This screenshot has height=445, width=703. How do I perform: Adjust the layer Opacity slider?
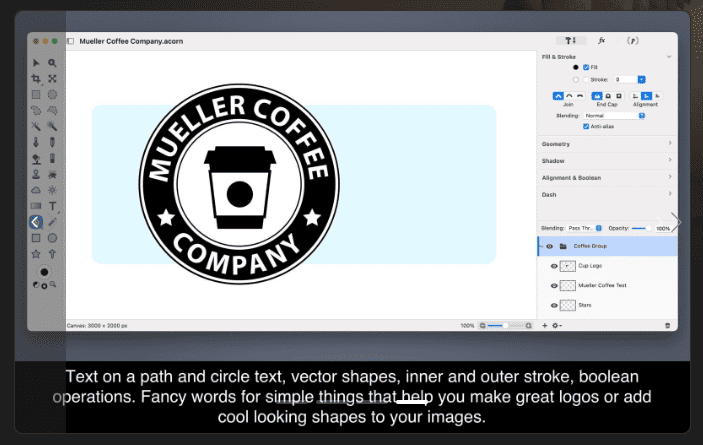point(641,228)
